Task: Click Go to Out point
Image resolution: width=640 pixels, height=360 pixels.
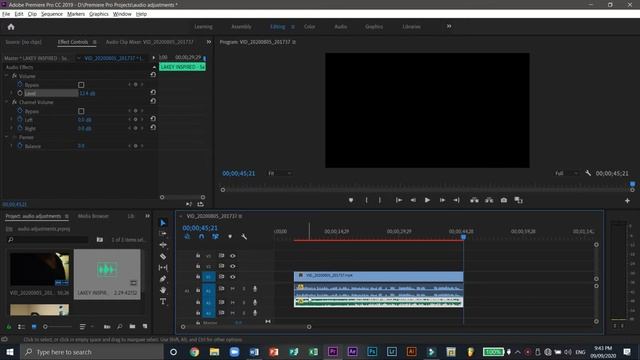Action: 456,200
